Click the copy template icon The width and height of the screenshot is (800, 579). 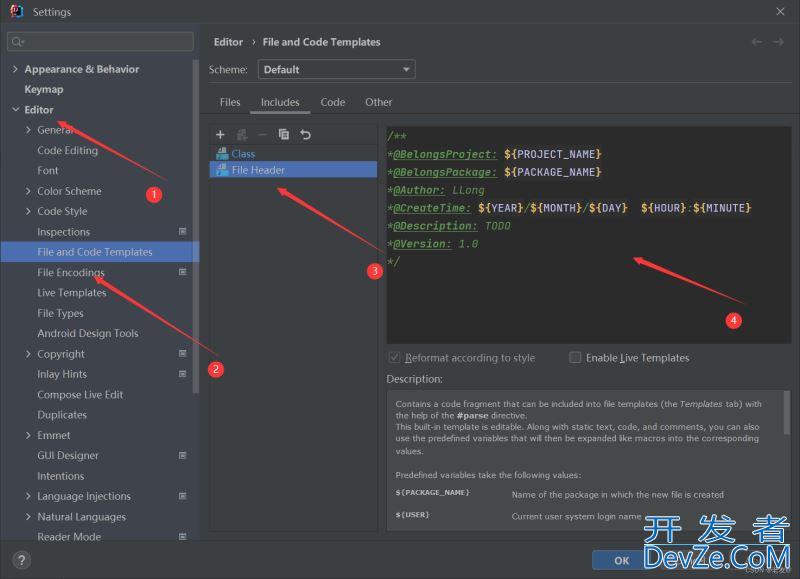pyautogui.click(x=284, y=134)
